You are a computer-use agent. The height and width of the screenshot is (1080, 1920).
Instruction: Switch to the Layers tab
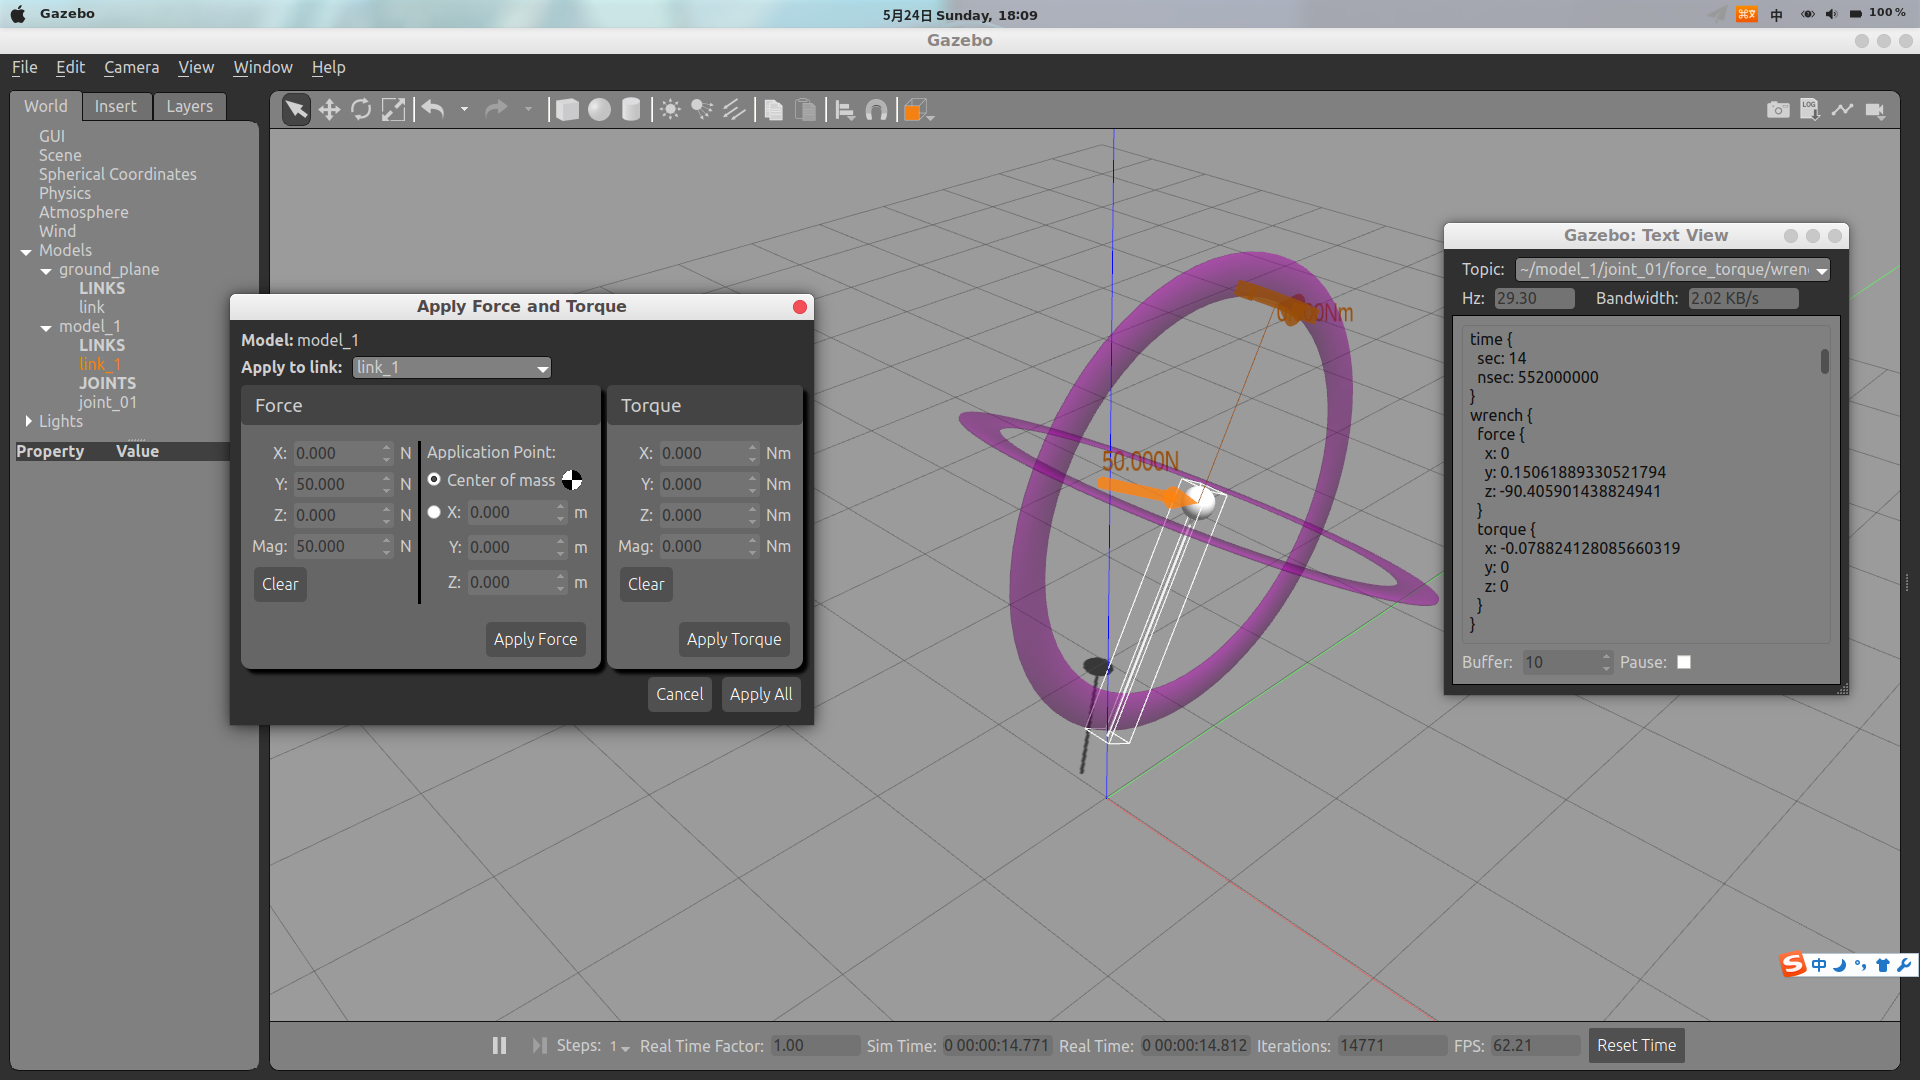(x=189, y=106)
